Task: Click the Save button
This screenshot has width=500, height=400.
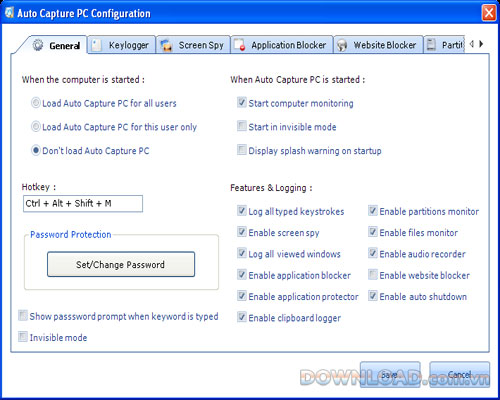Action: click(x=390, y=375)
